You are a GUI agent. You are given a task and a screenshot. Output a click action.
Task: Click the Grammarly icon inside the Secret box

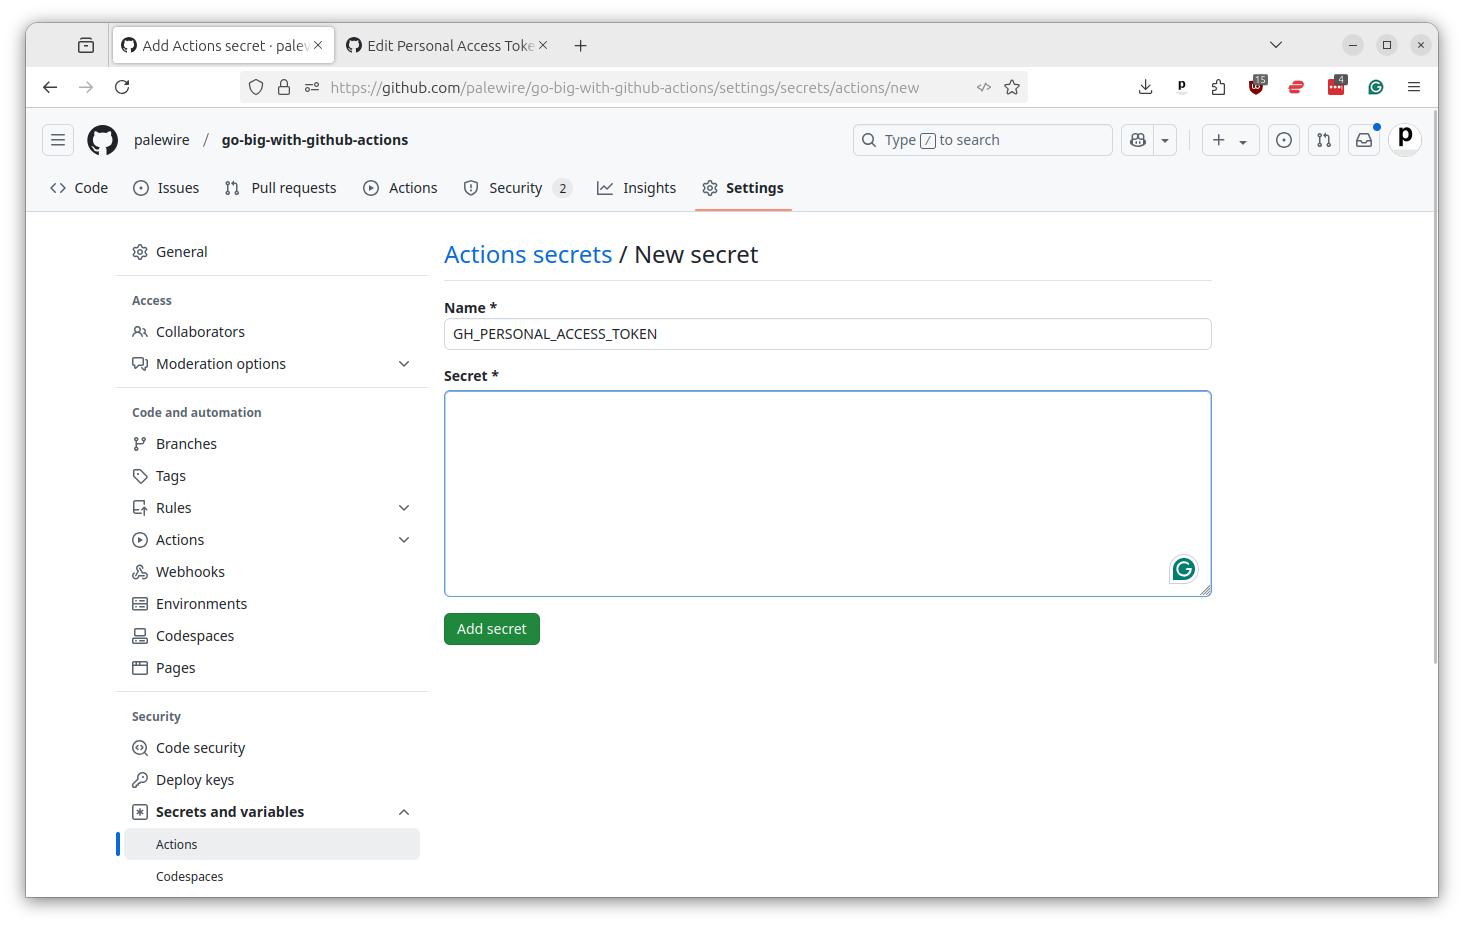[1183, 569]
